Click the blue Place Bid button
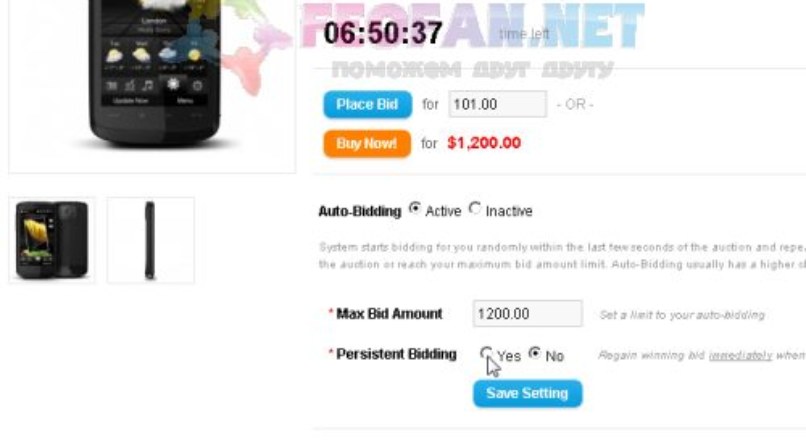Screen dimensions: 806x440 (367, 105)
